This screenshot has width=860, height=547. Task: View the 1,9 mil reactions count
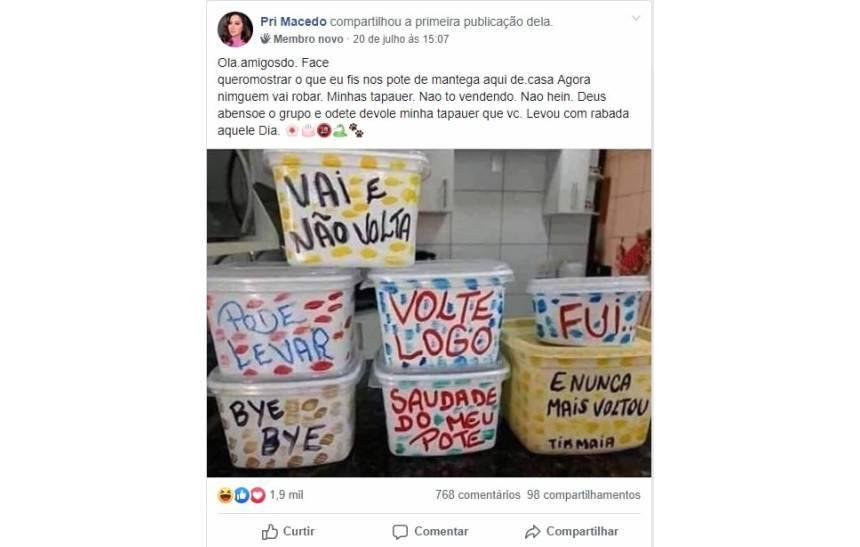(286, 495)
